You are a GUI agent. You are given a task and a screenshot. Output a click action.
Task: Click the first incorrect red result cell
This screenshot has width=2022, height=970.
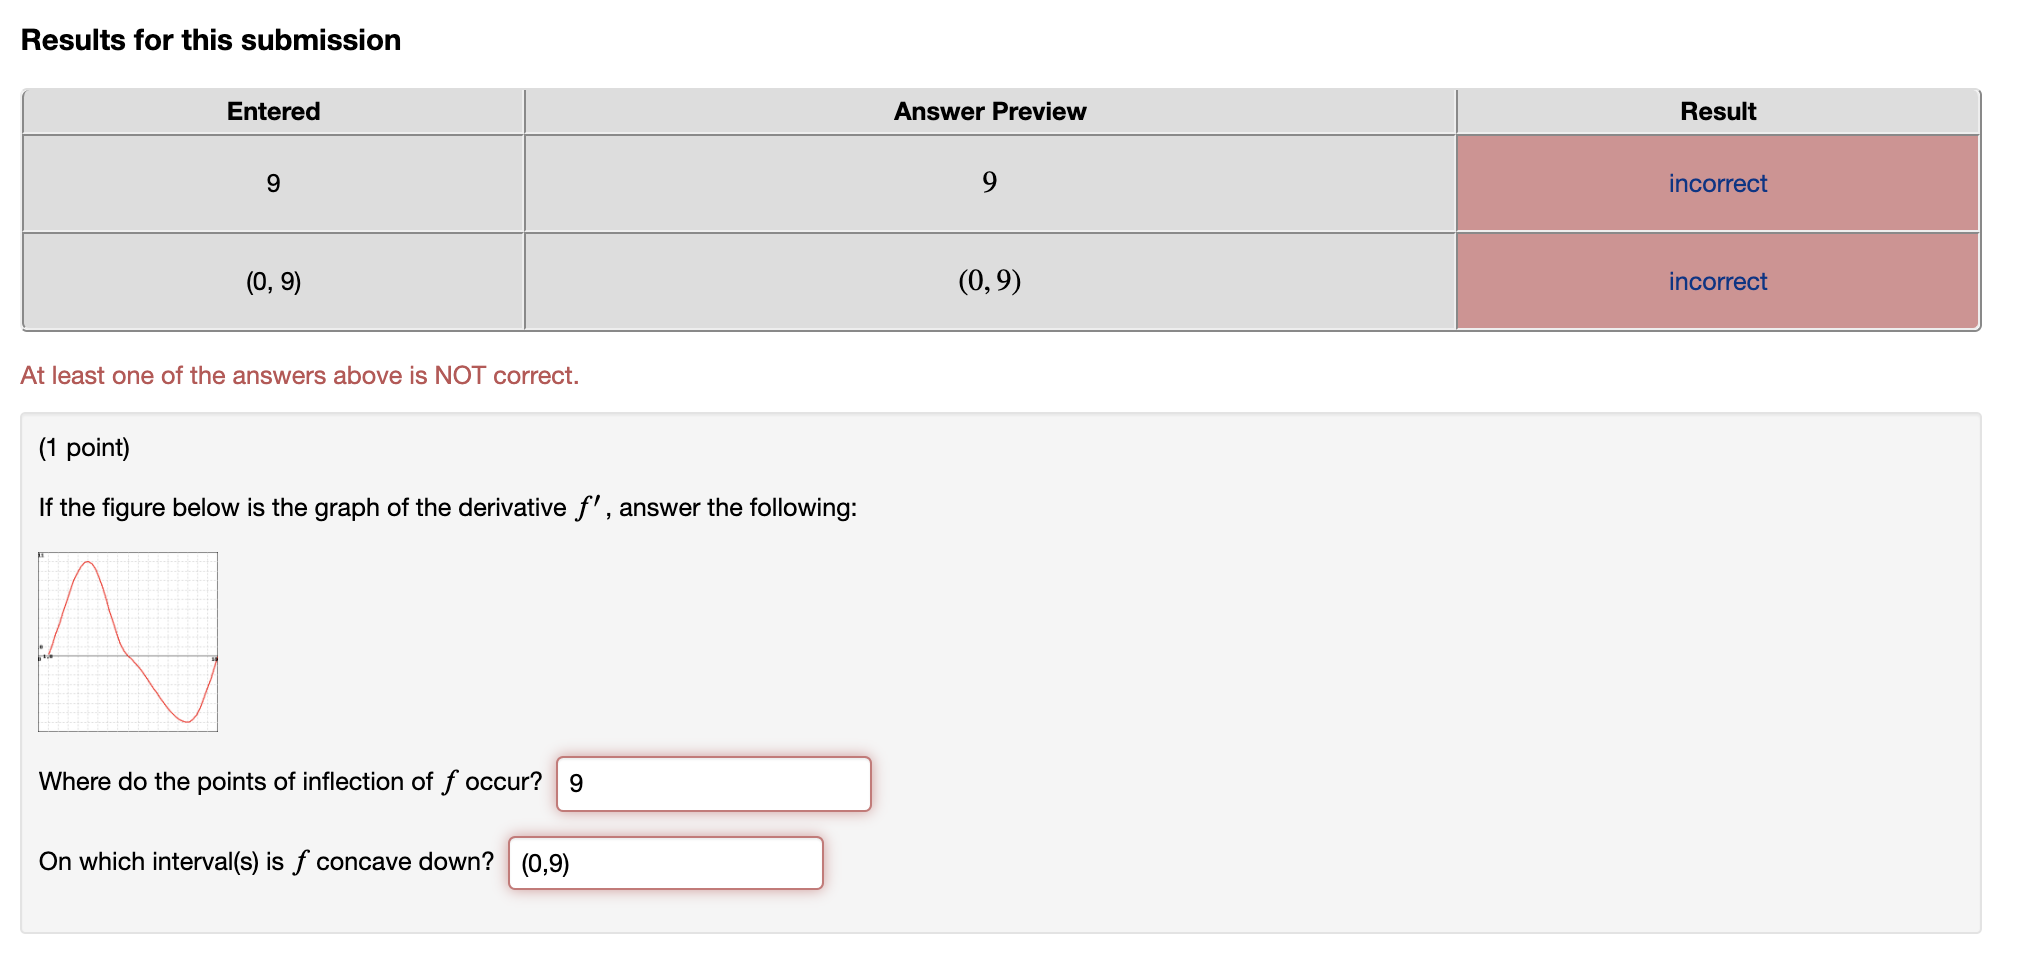point(1717,183)
